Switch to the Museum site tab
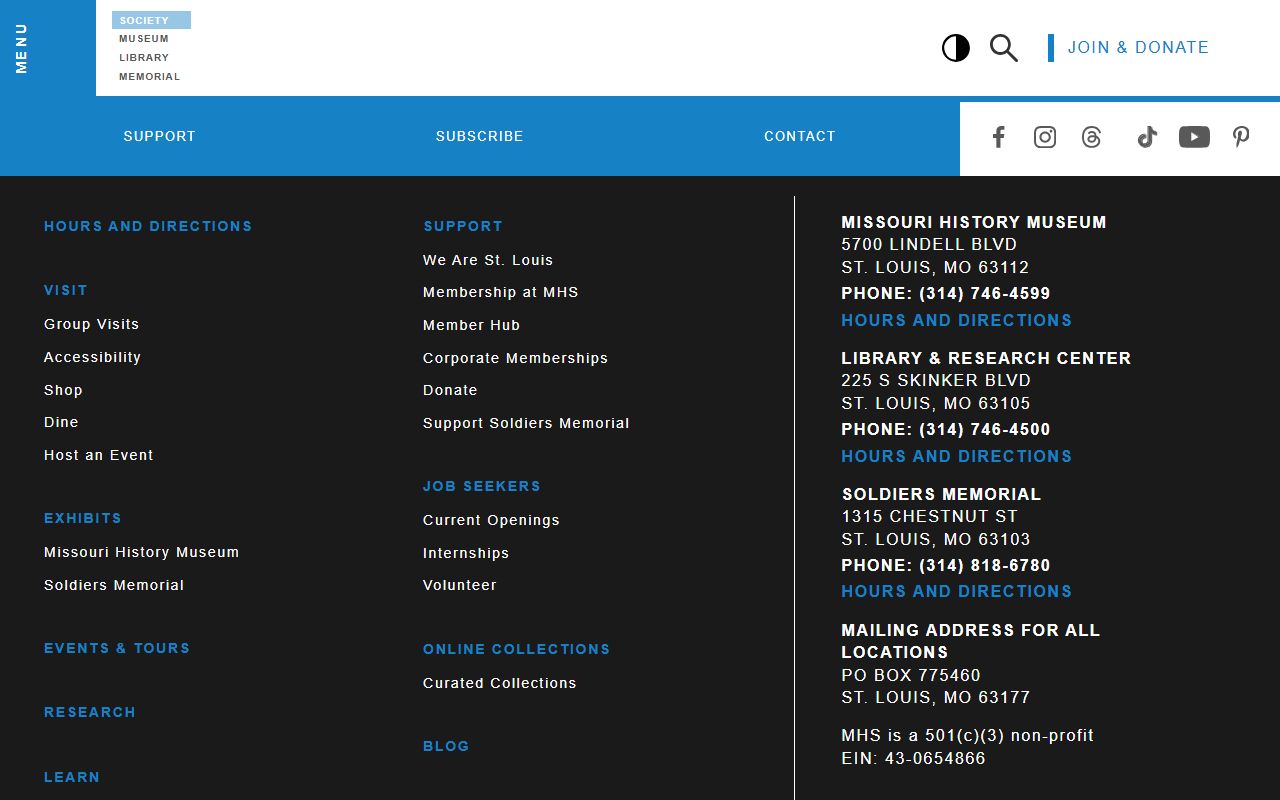Image resolution: width=1280 pixels, height=800 pixels. (144, 39)
